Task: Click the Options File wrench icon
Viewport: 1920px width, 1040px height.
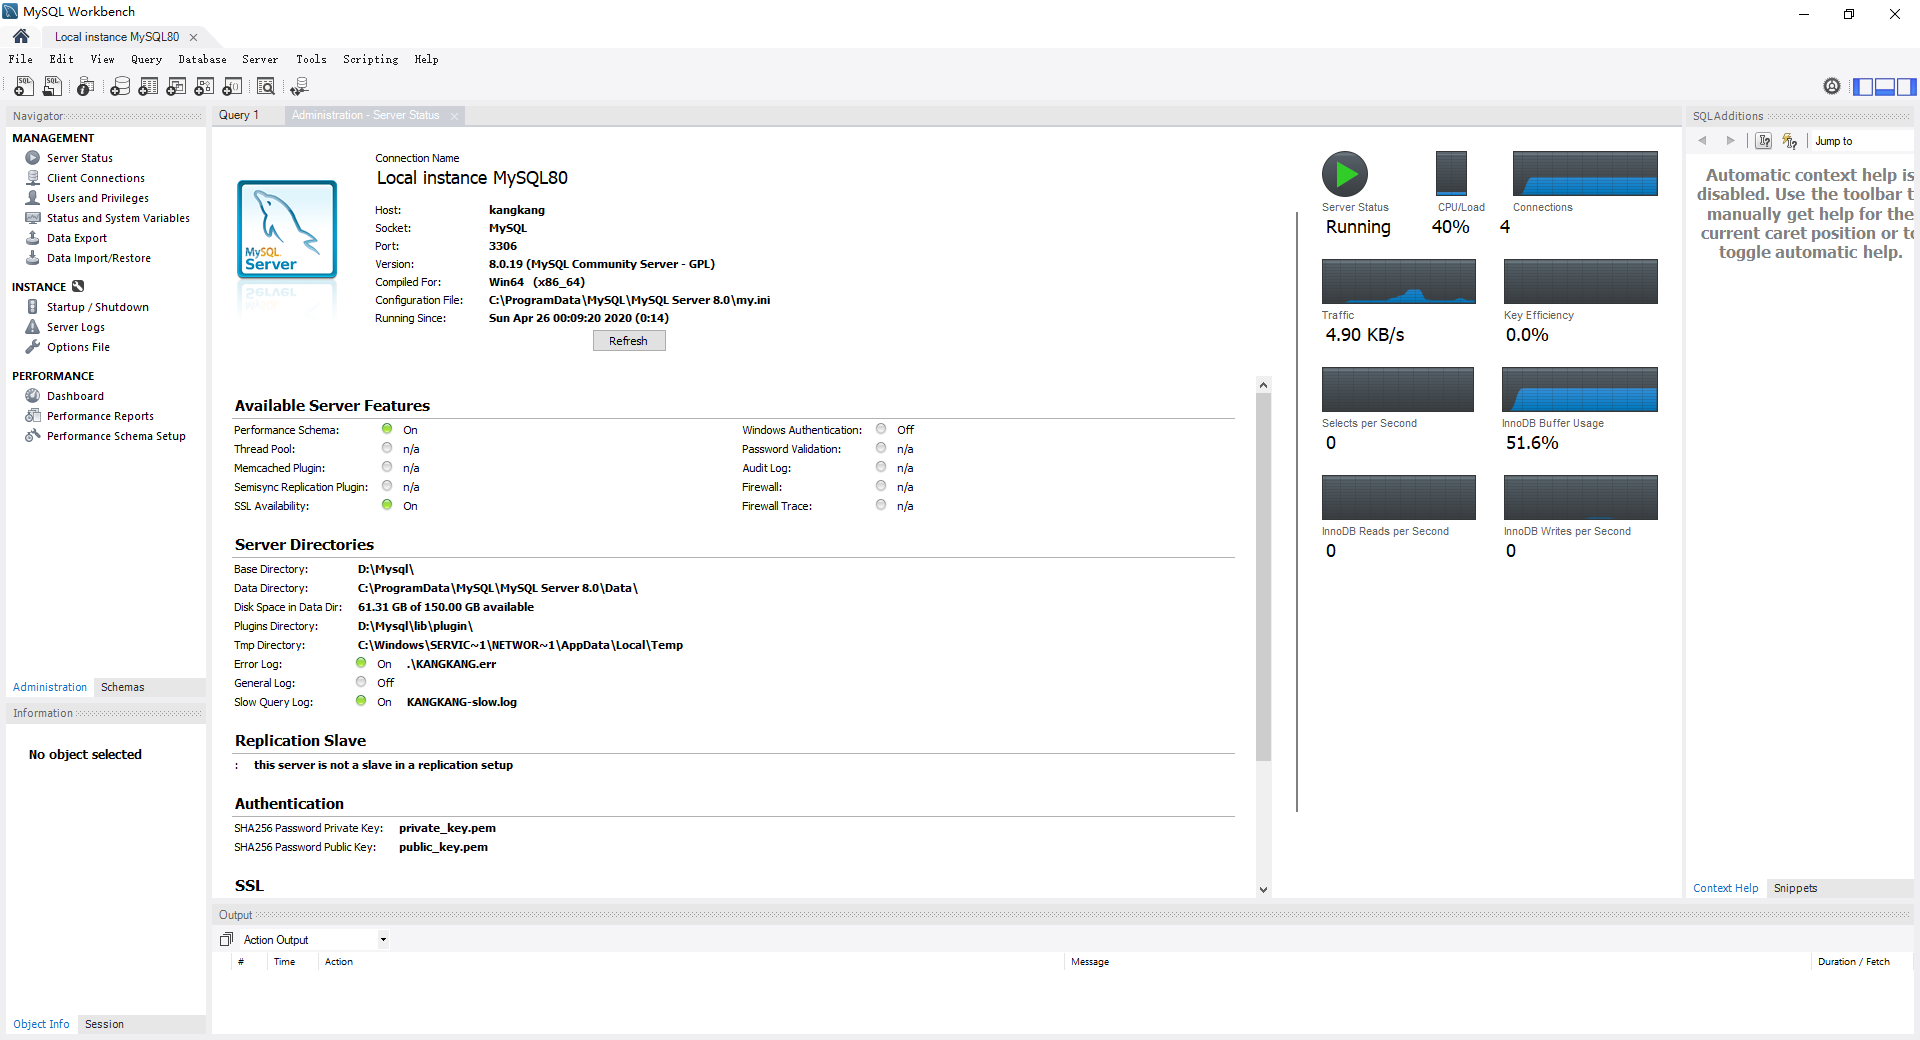Action: click(x=33, y=347)
